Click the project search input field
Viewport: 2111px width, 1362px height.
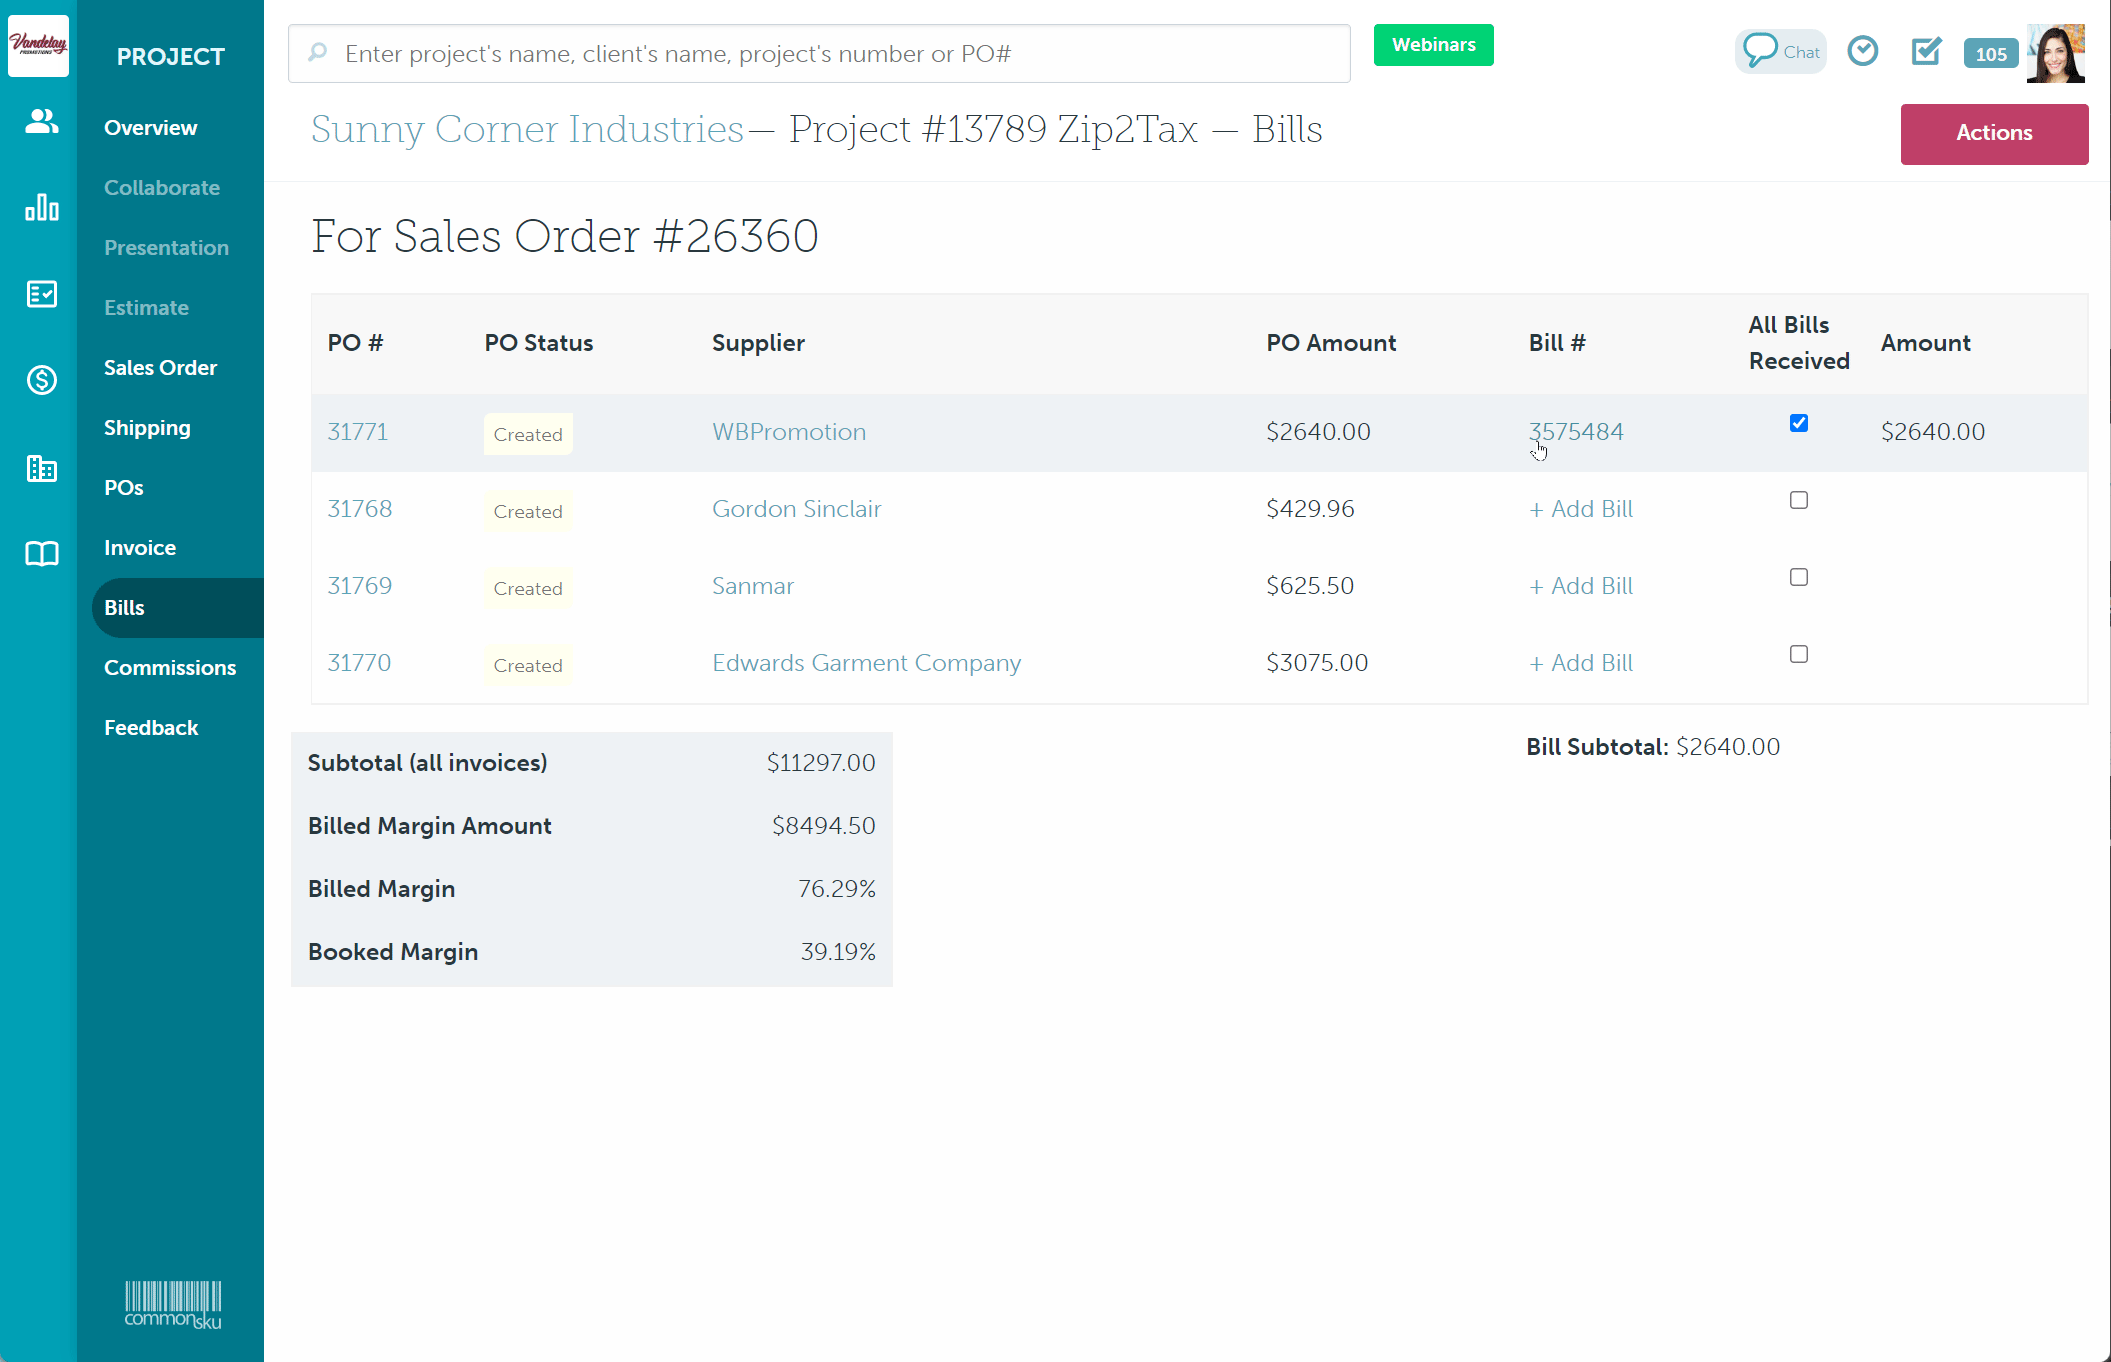pyautogui.click(x=818, y=53)
